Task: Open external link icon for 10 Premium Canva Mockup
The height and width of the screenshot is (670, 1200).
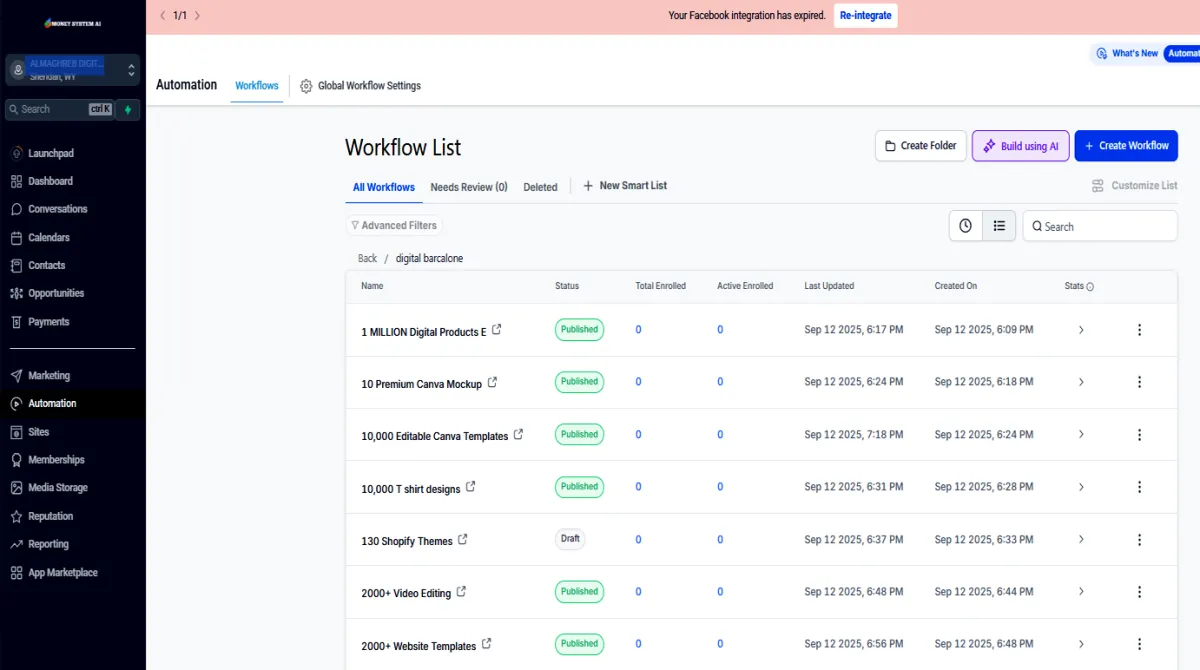Action: pos(492,382)
